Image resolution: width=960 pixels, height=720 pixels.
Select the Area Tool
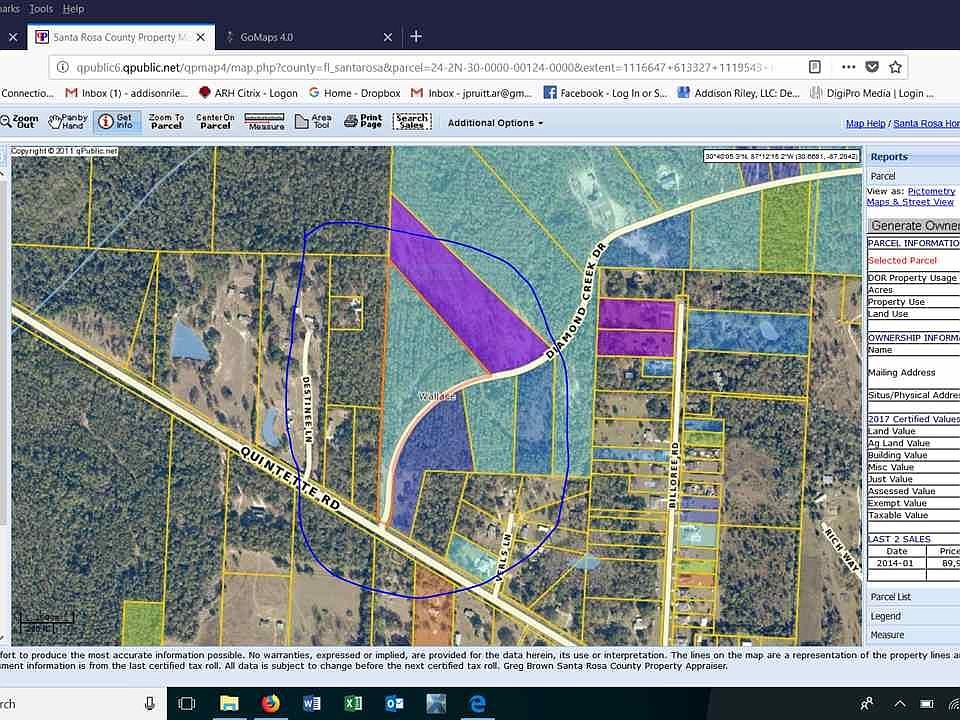(313, 121)
